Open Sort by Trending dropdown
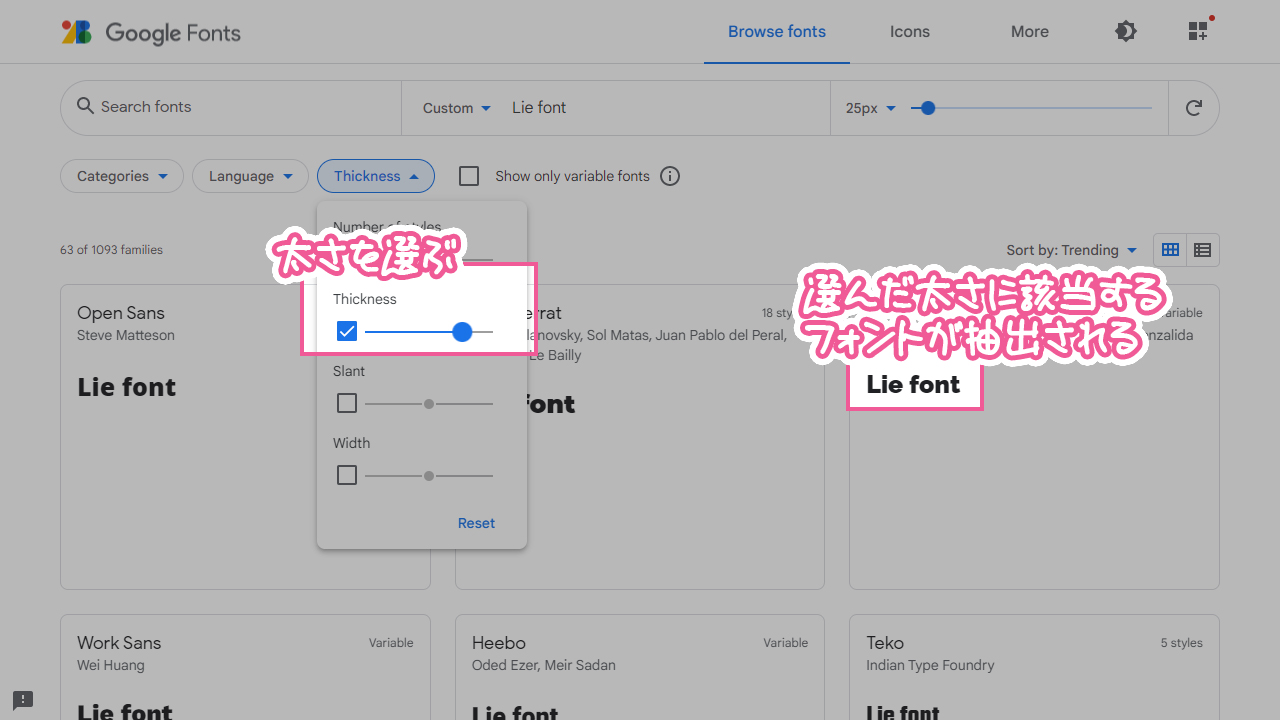The image size is (1280, 720). tap(1072, 250)
